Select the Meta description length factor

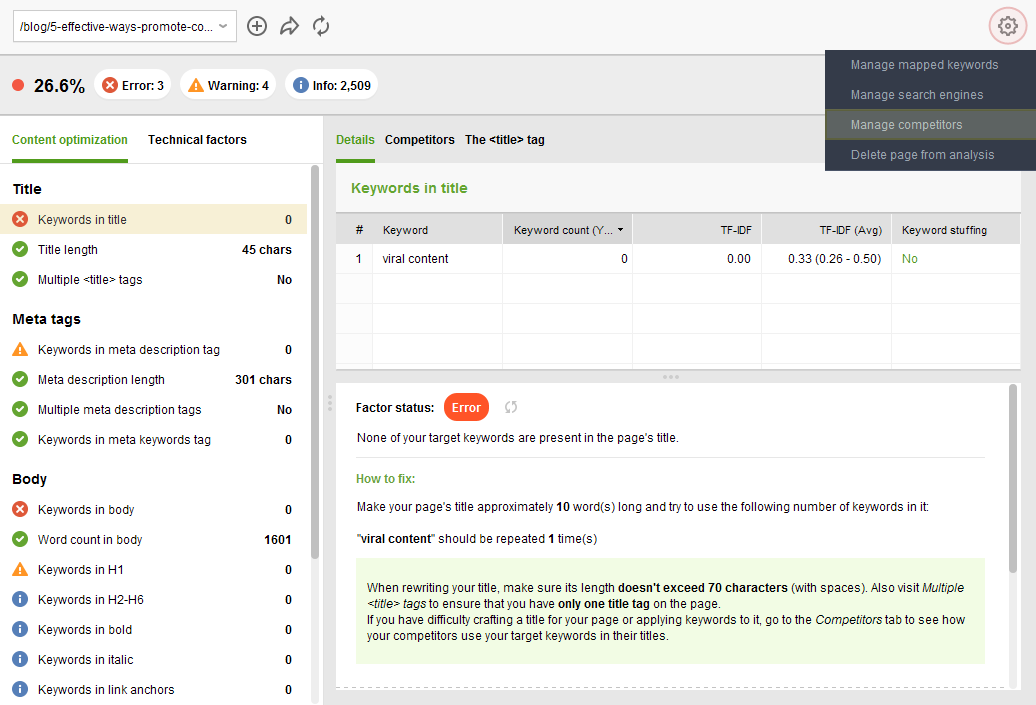[x=153, y=379]
